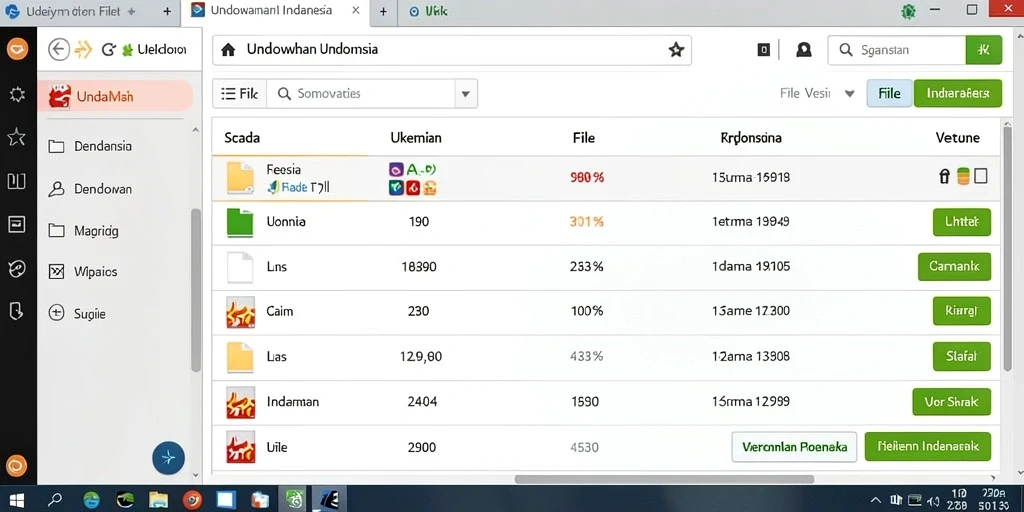Click the purple app icon in Feosia row
This screenshot has height=512, width=1024.
[395, 170]
